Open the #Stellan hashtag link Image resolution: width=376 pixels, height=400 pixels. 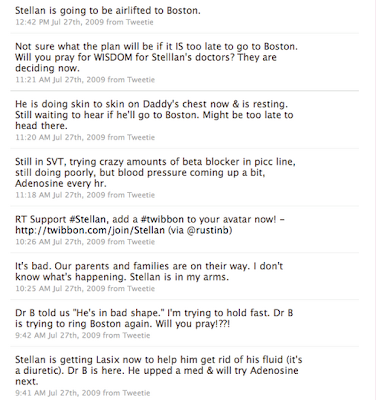click(x=89, y=220)
